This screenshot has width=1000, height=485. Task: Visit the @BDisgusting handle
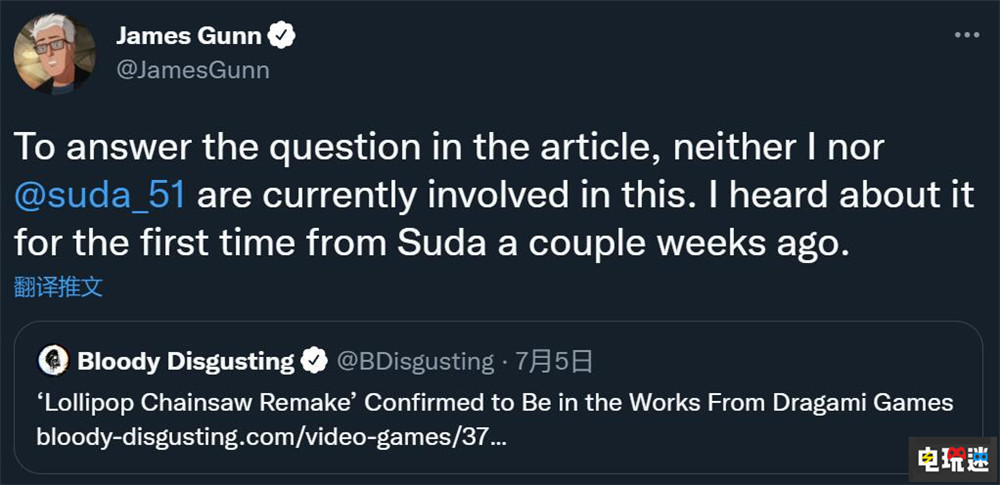[x=416, y=360]
